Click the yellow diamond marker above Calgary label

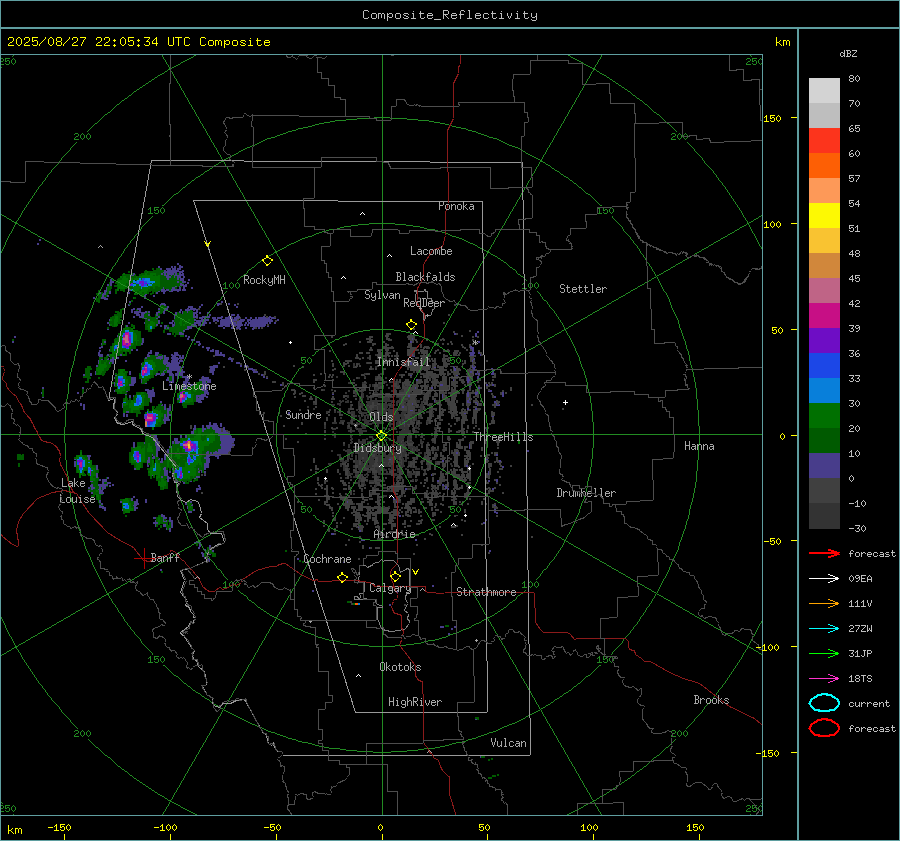(x=395, y=576)
